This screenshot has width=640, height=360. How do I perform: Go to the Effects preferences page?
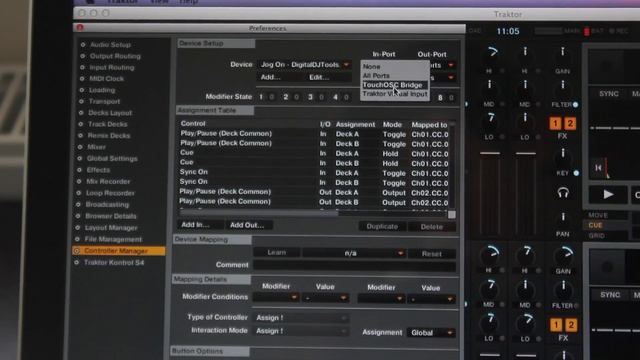tap(98, 170)
